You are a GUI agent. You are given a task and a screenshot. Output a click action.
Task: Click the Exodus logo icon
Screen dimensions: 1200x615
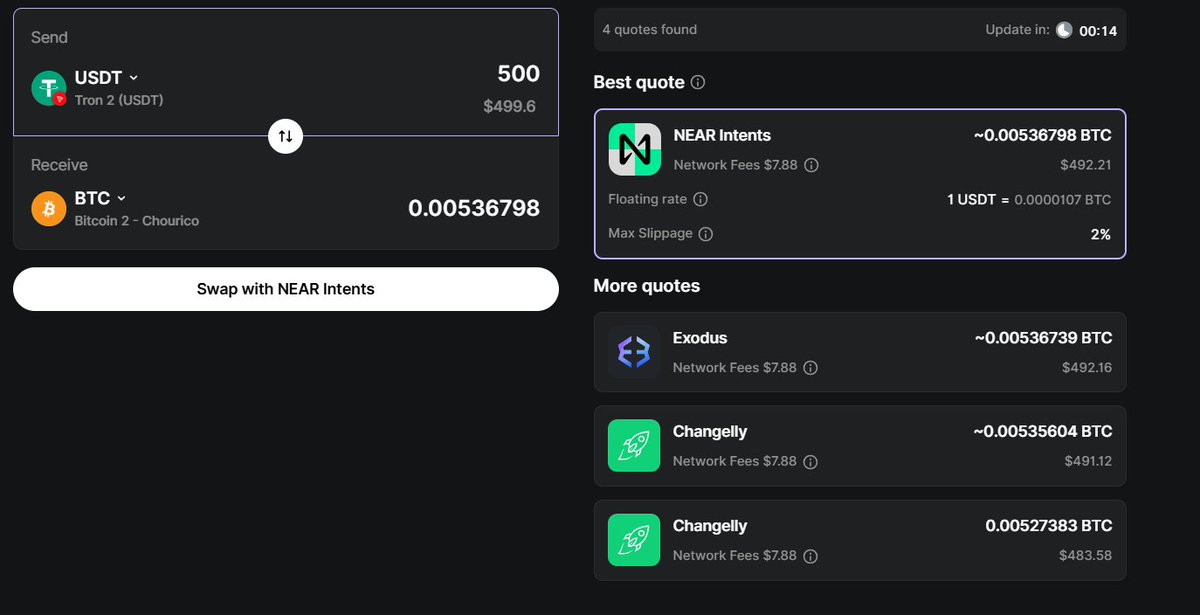634,352
